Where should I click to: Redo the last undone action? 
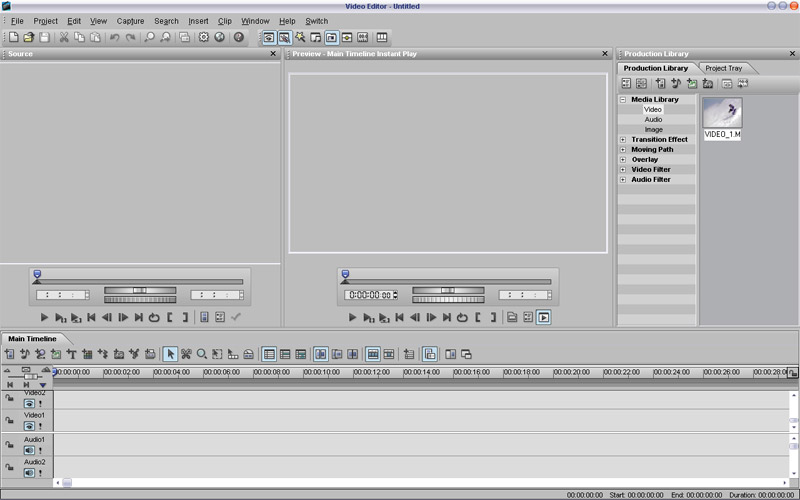[131, 37]
